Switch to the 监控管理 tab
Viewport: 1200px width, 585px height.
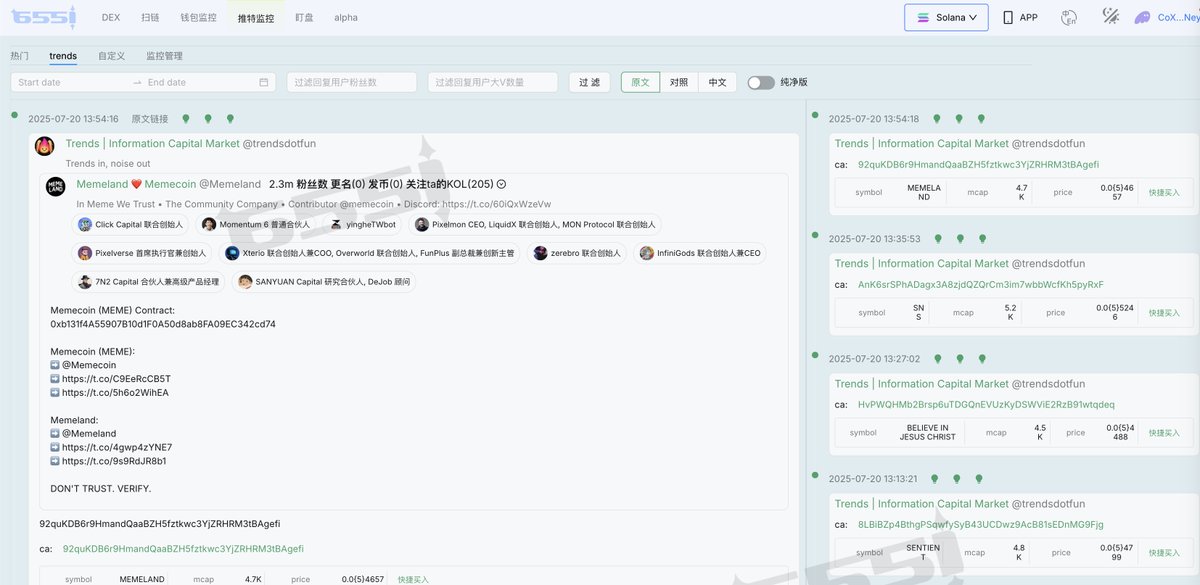[x=164, y=56]
